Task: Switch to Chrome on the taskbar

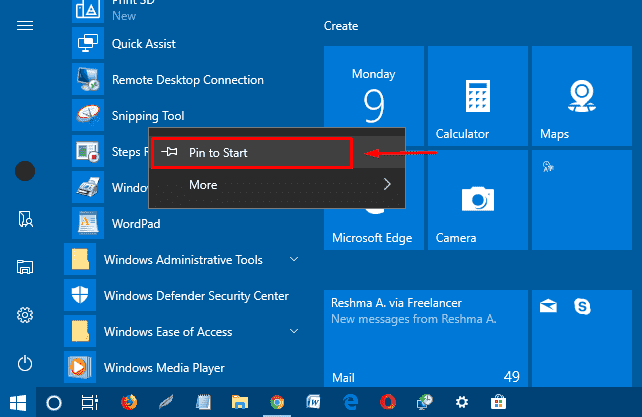Action: coord(277,402)
